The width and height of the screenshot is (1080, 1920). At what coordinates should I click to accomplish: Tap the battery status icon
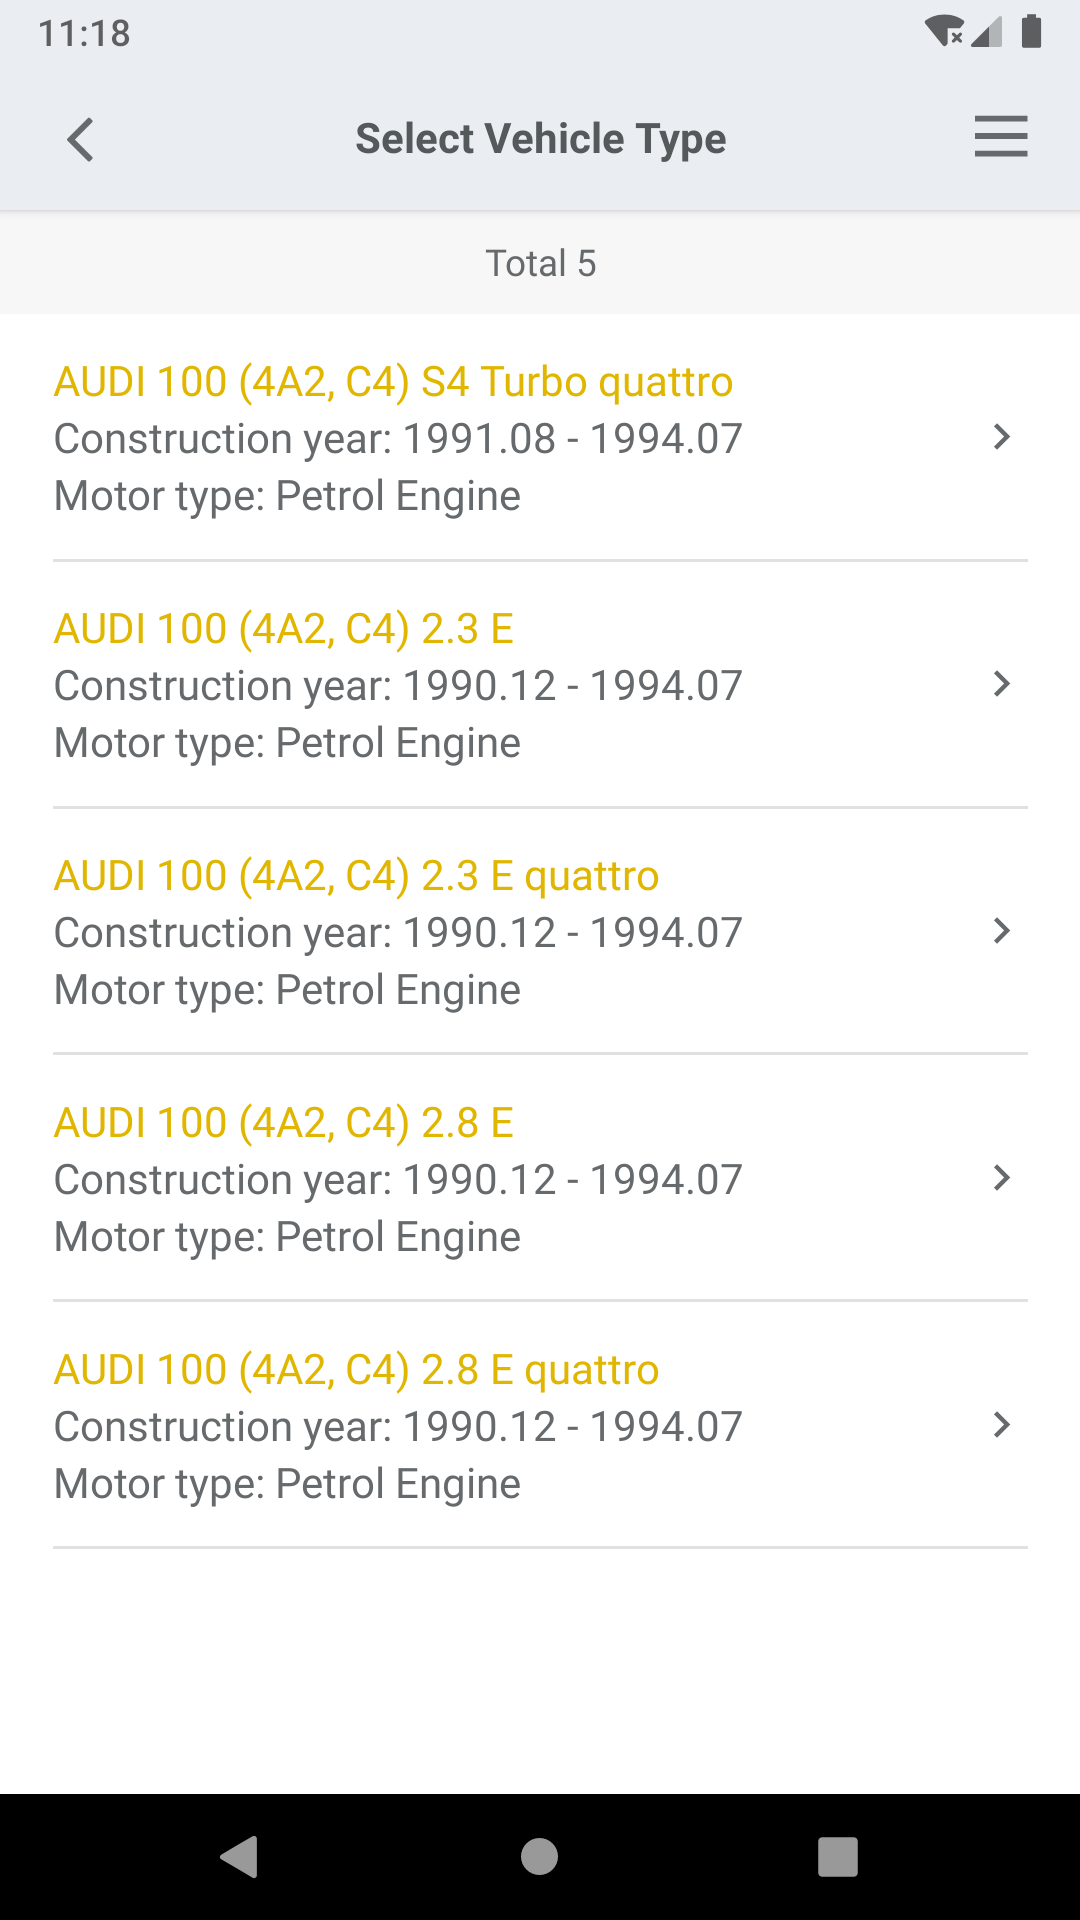pos(1032,32)
